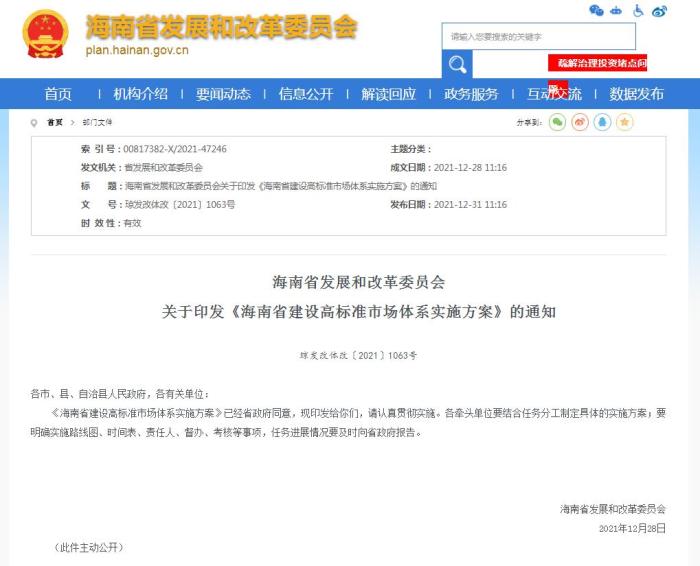Image resolution: width=700 pixels, height=566 pixels.
Task: Click the 分享到 label
Action: [529, 122]
